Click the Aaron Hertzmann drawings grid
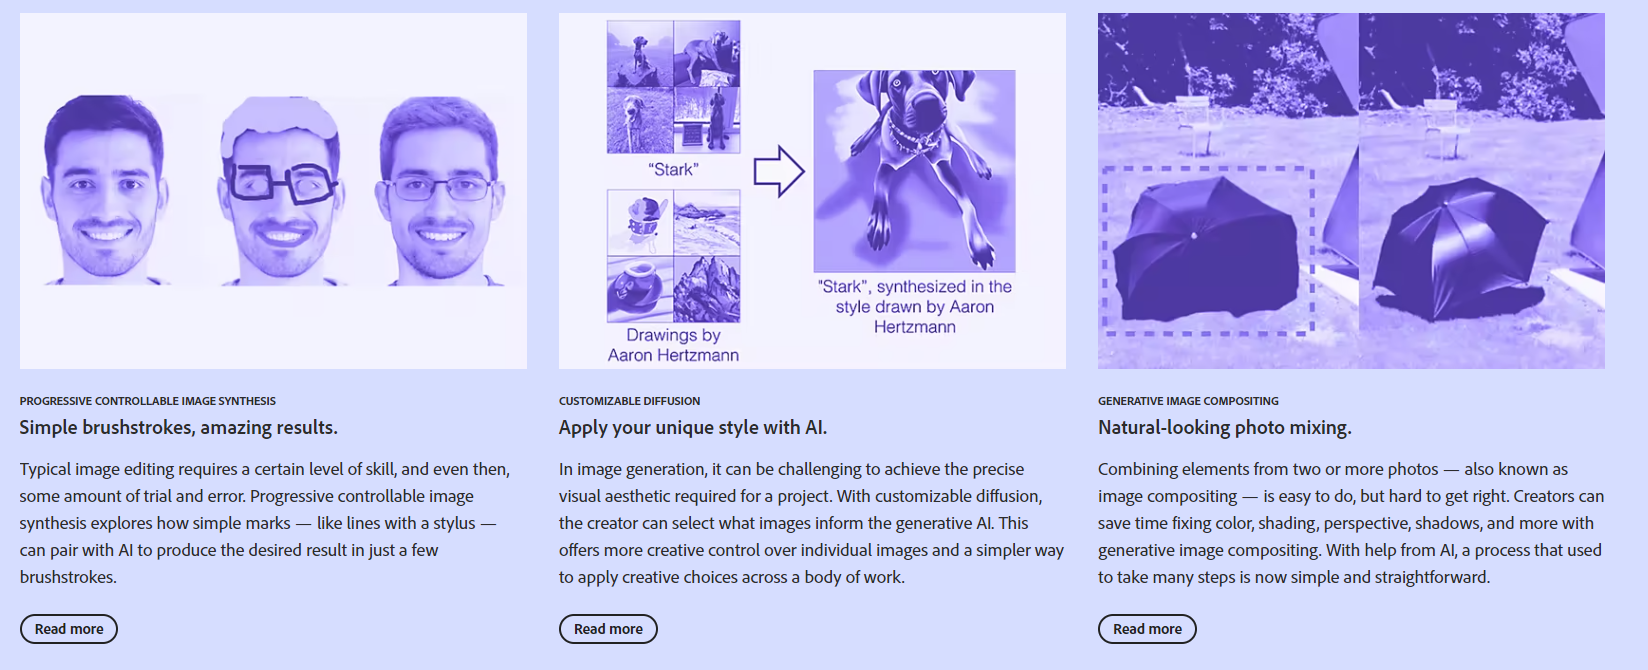This screenshot has width=1648, height=670. click(673, 256)
